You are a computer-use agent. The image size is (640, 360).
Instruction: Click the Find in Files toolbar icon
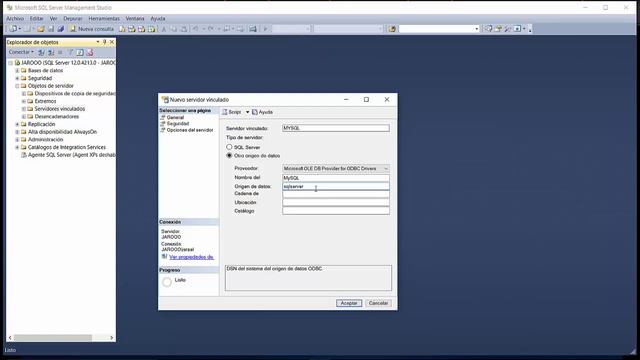point(392,29)
